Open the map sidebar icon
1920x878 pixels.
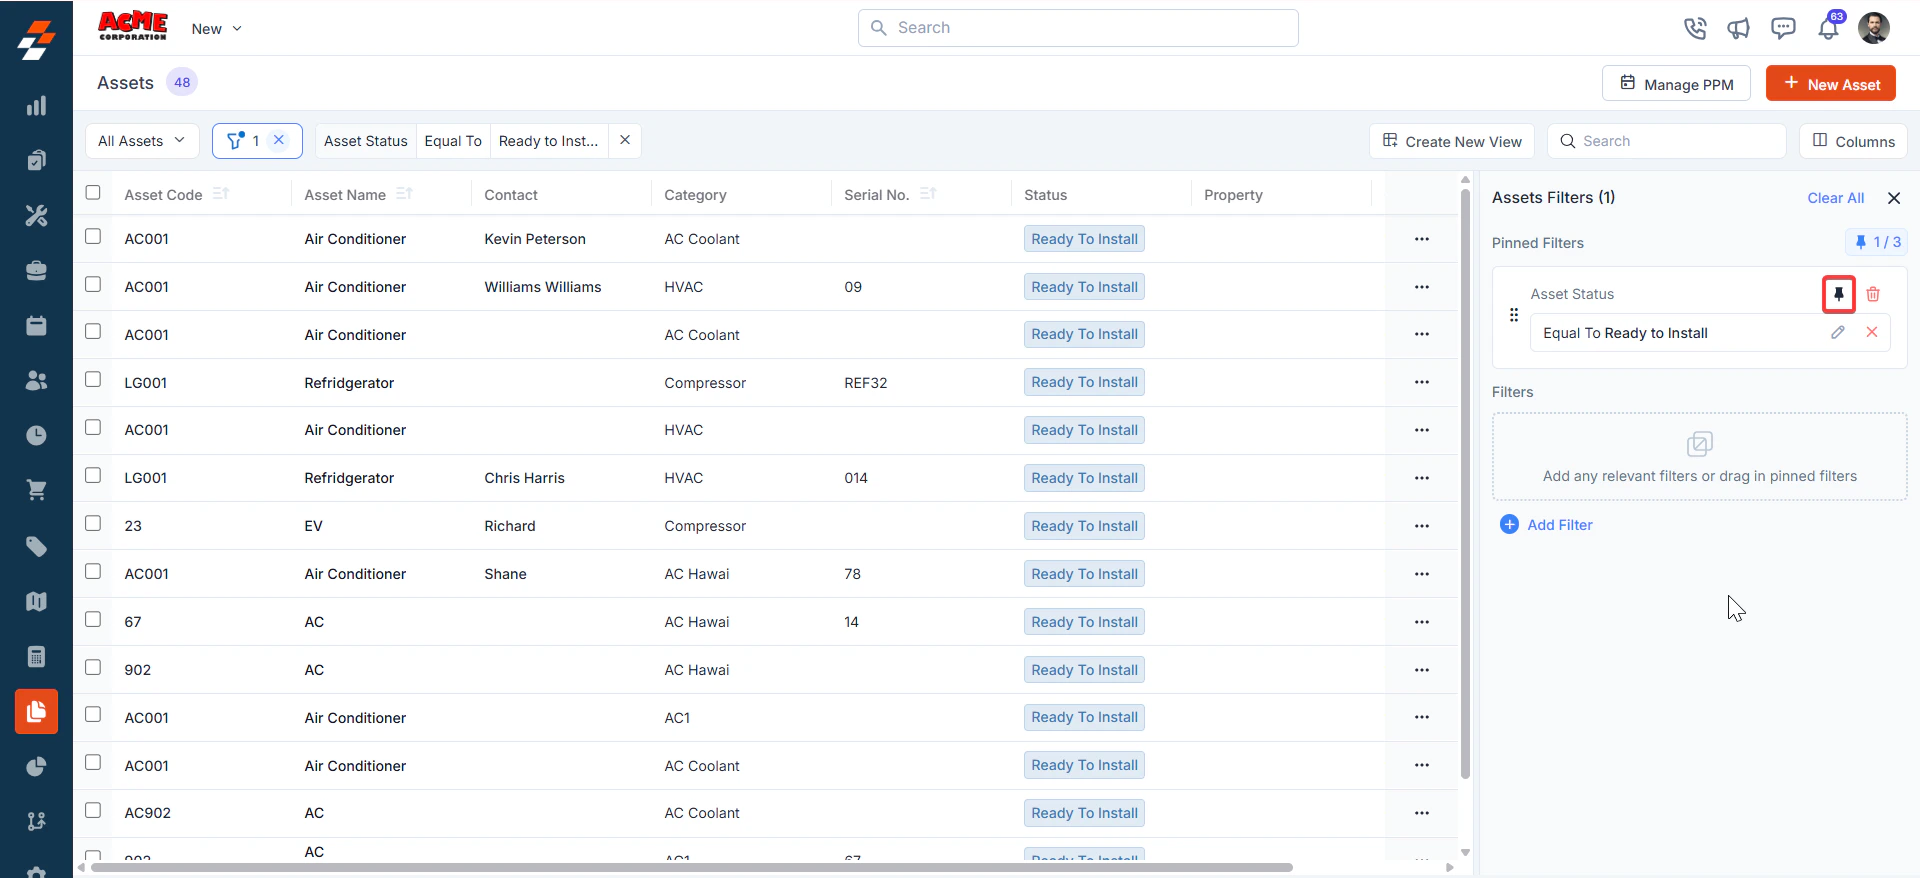(36, 601)
